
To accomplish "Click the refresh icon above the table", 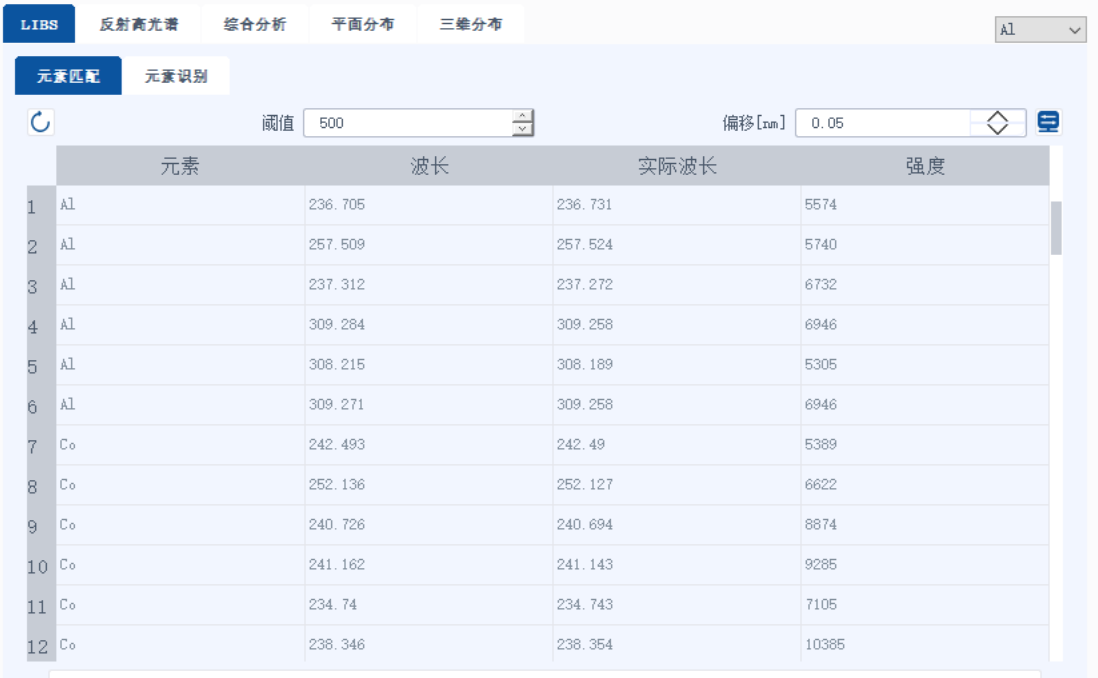I will (40, 123).
